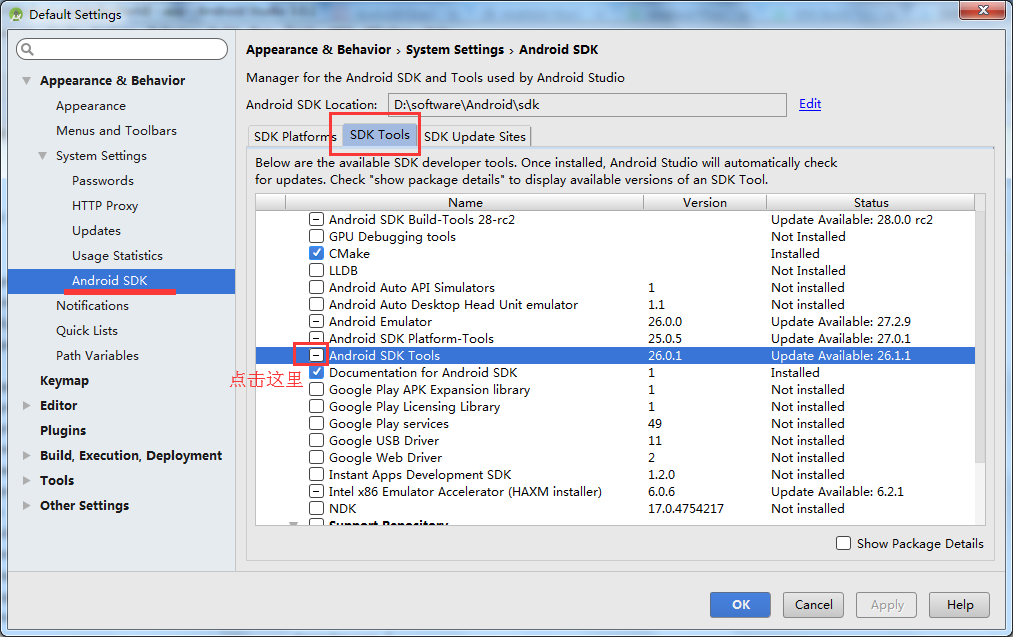Click the Apply button
The height and width of the screenshot is (637, 1013).
tap(886, 605)
